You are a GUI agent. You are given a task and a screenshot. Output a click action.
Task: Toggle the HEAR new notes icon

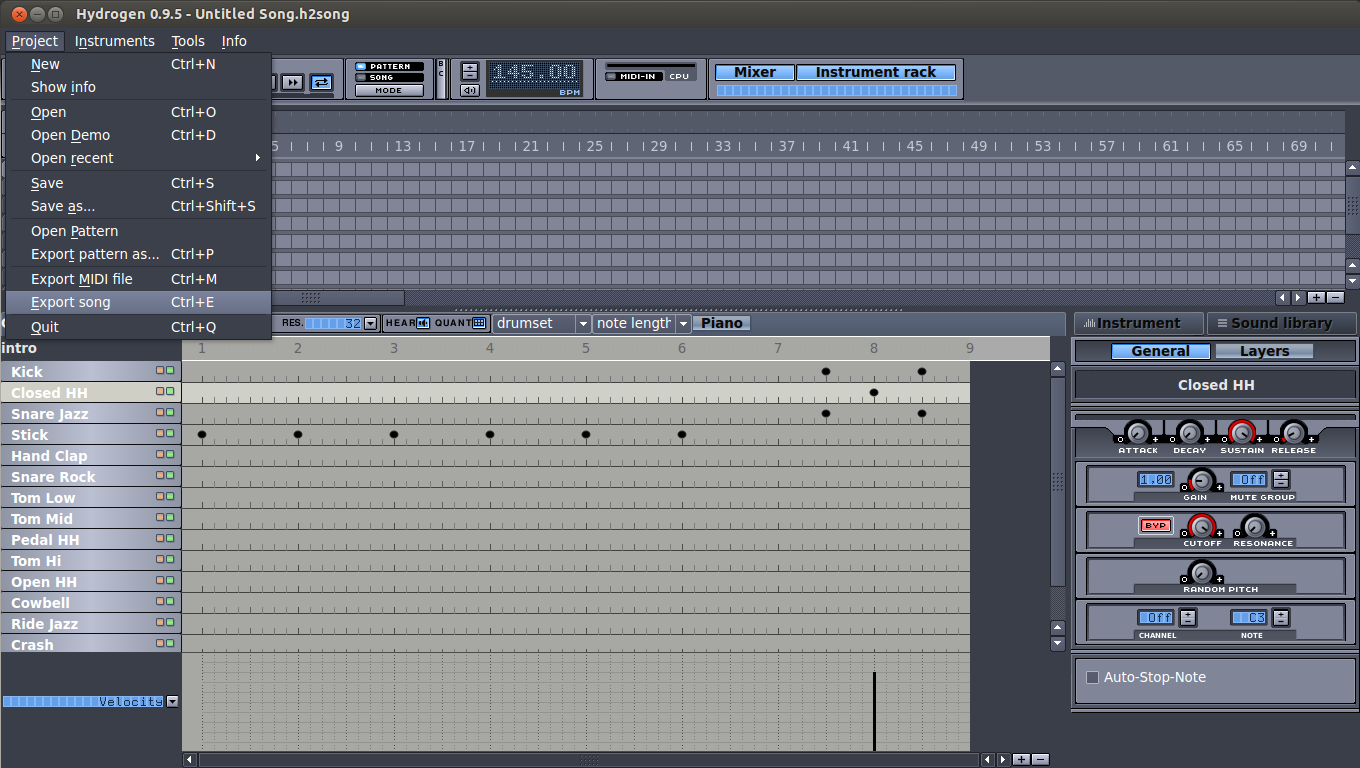tap(423, 323)
